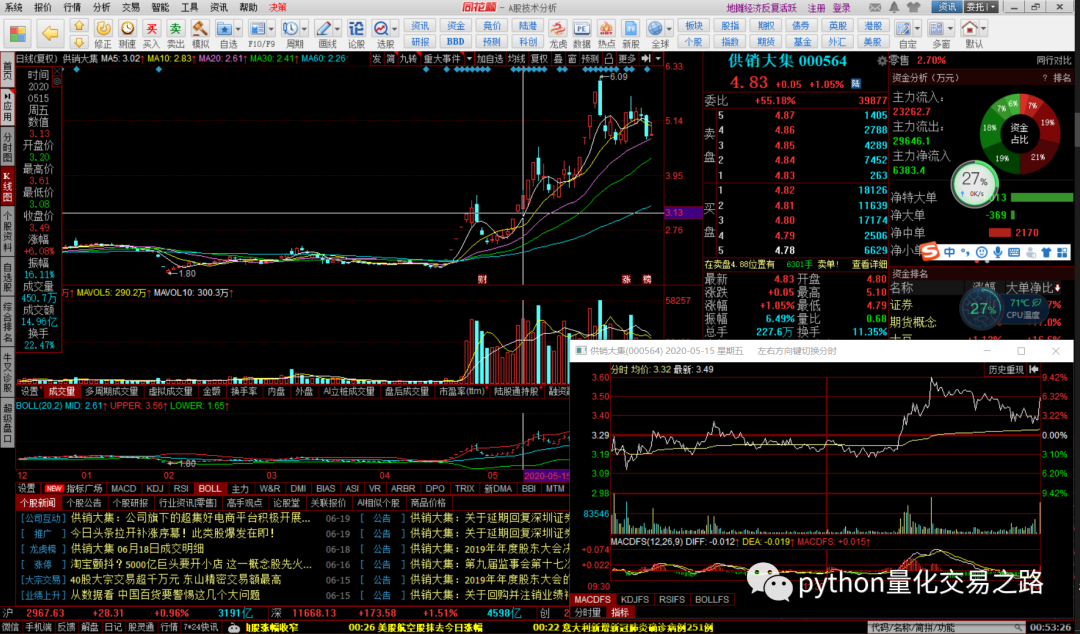Open the 系统 menu

[x=14, y=8]
